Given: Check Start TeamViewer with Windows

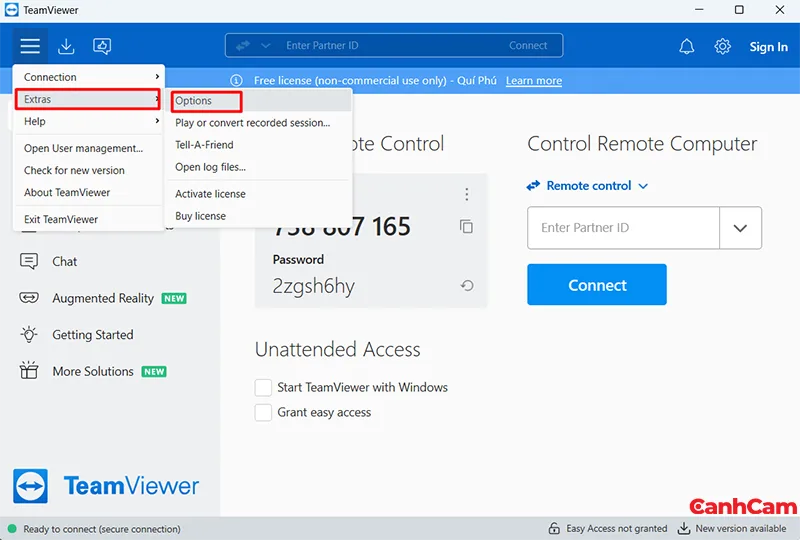Looking at the screenshot, I should (x=263, y=387).
